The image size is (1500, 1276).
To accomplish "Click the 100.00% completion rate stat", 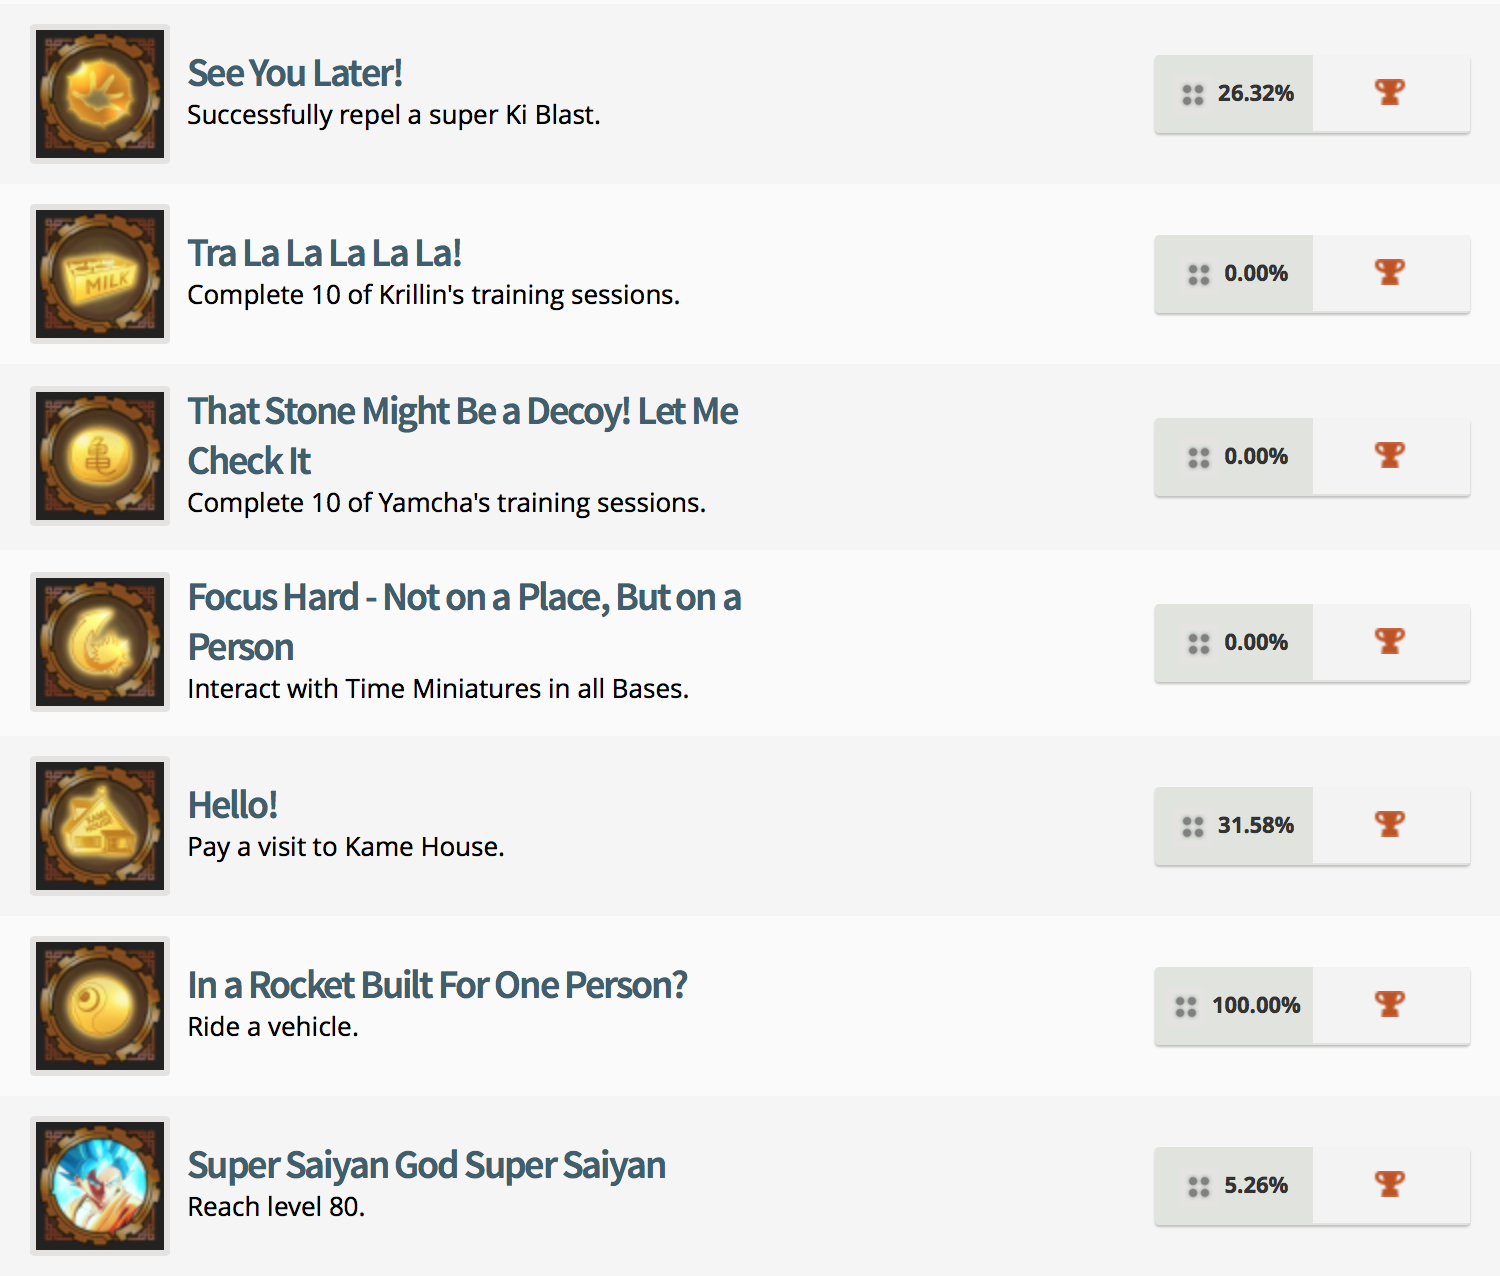I will point(1256,1005).
